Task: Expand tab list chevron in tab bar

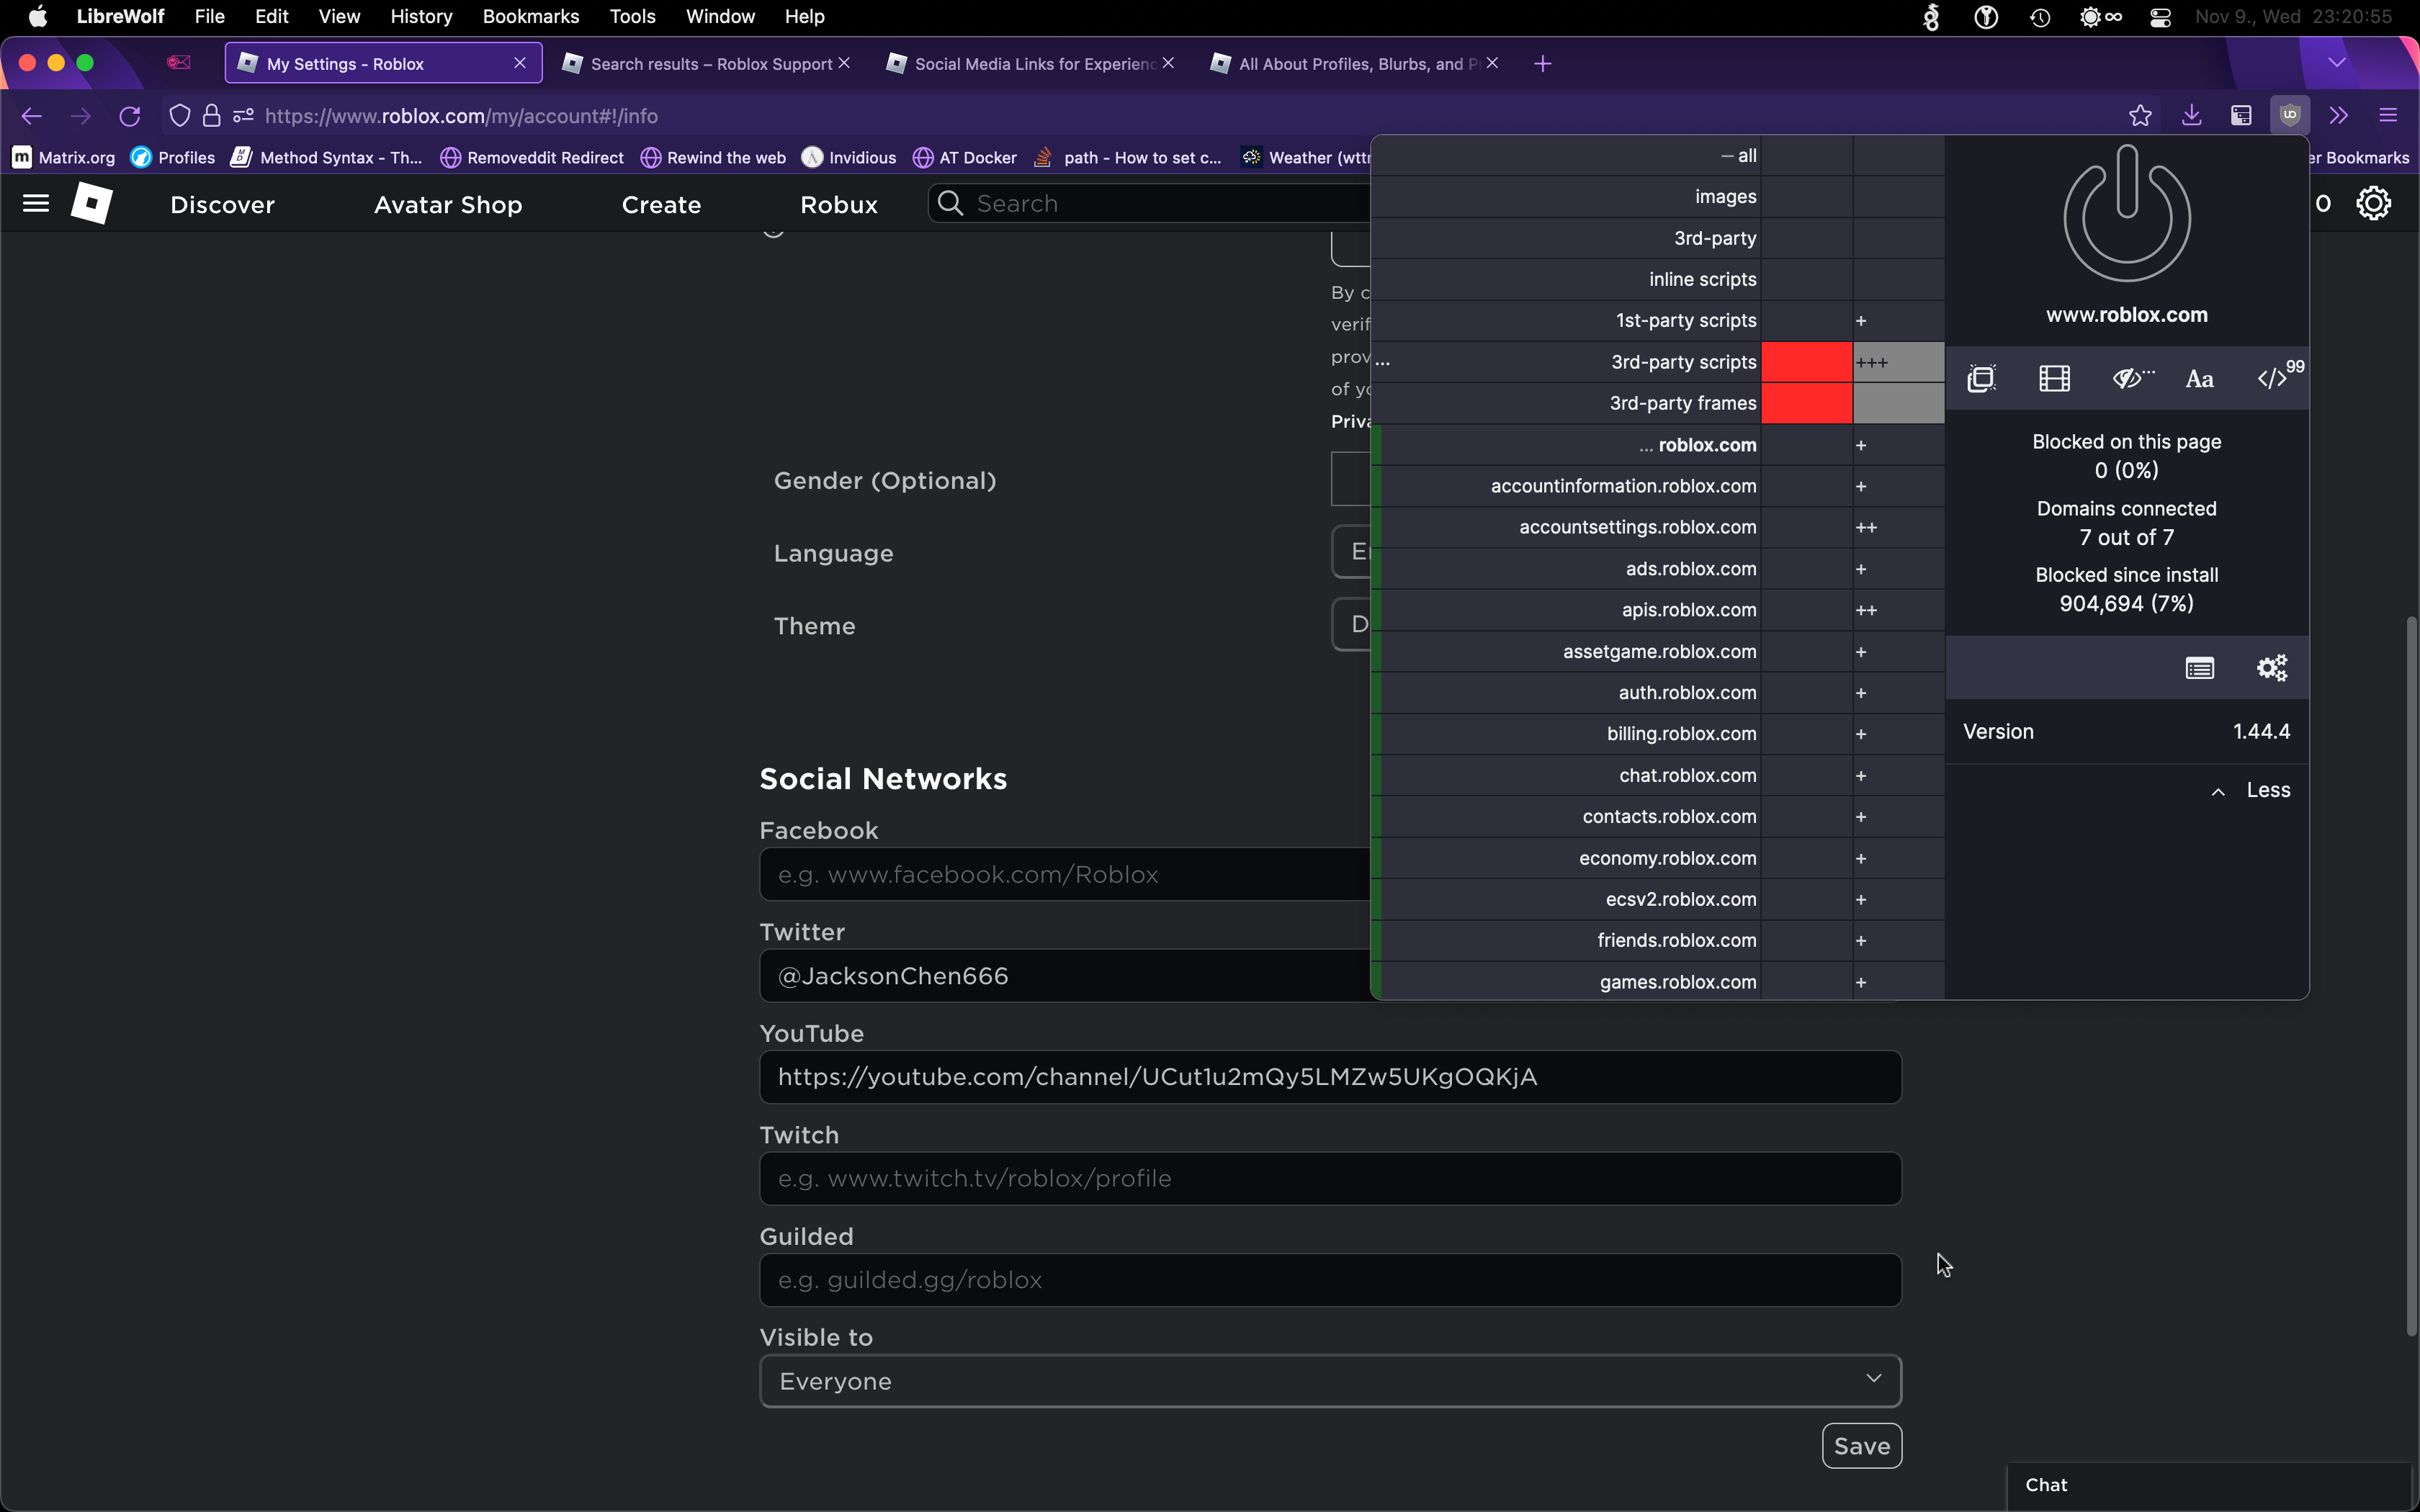Action: (2337, 63)
